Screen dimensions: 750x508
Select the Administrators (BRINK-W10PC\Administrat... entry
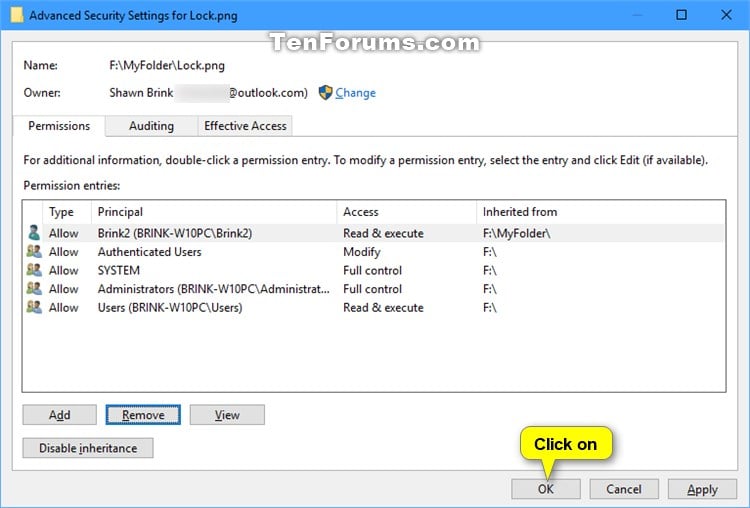tap(213, 289)
